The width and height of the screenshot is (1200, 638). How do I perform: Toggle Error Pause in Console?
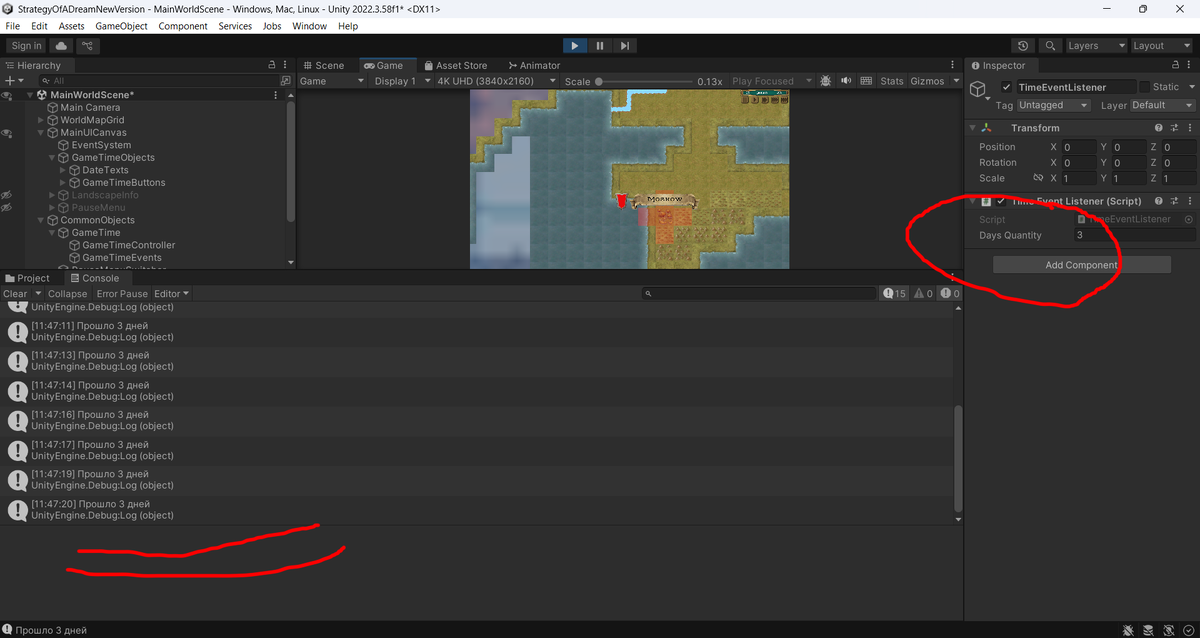[122, 294]
